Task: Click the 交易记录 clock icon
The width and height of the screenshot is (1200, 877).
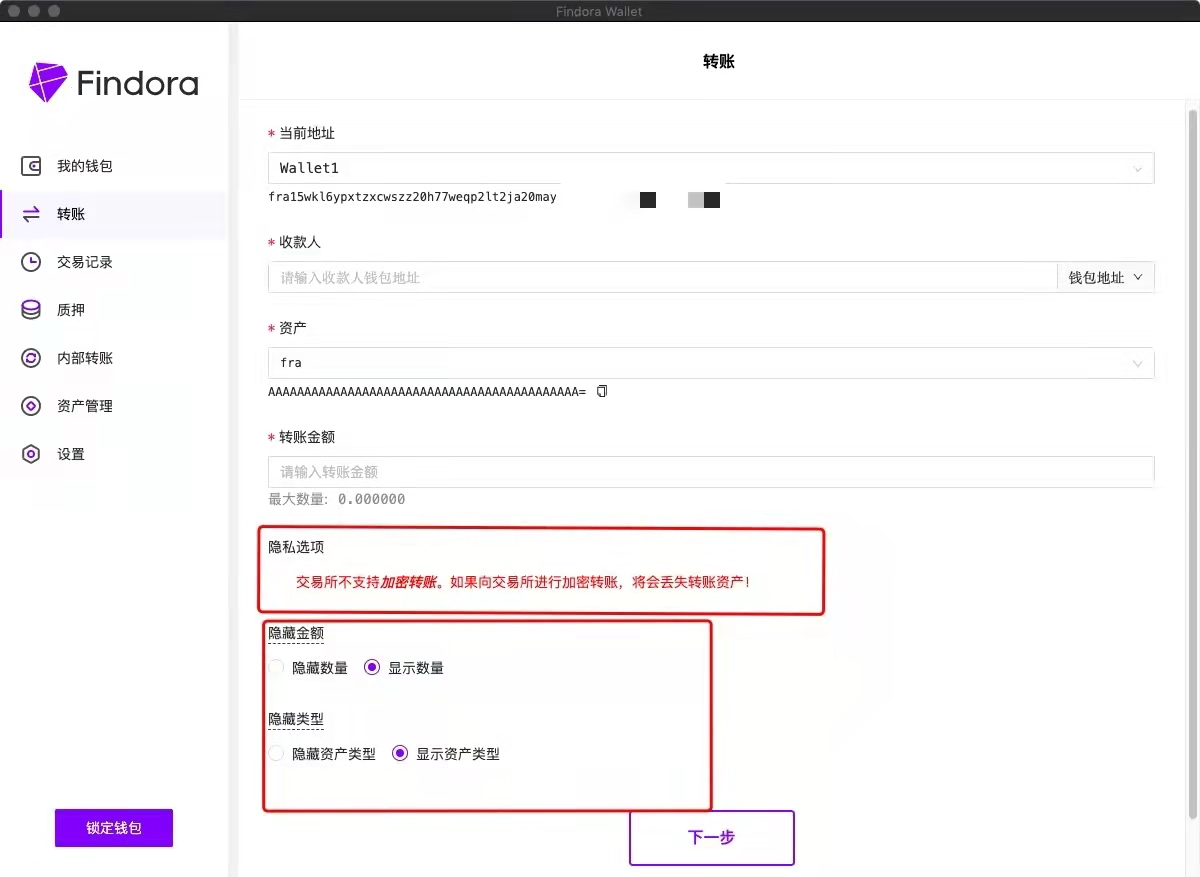Action: pyautogui.click(x=31, y=262)
